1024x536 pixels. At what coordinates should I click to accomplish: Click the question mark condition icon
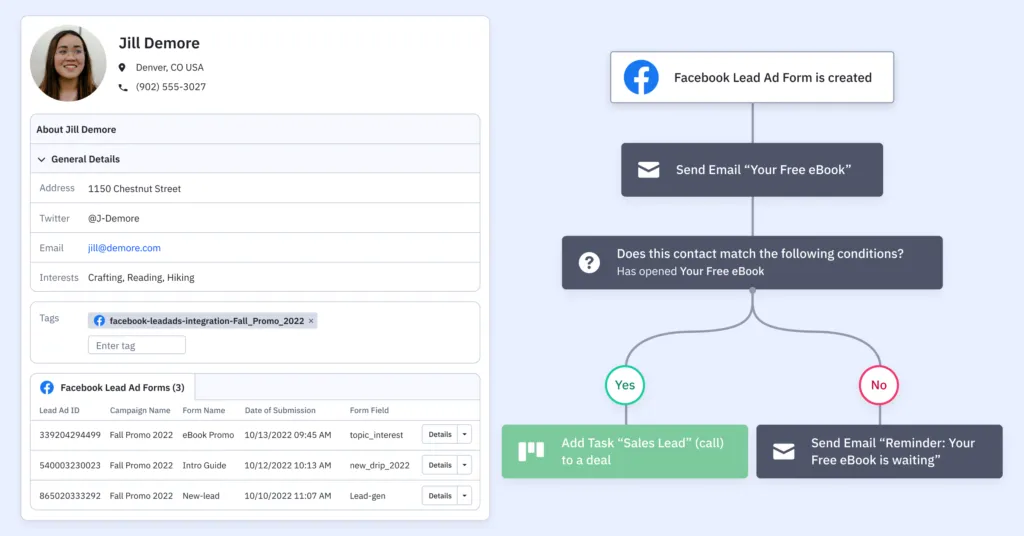(x=589, y=262)
